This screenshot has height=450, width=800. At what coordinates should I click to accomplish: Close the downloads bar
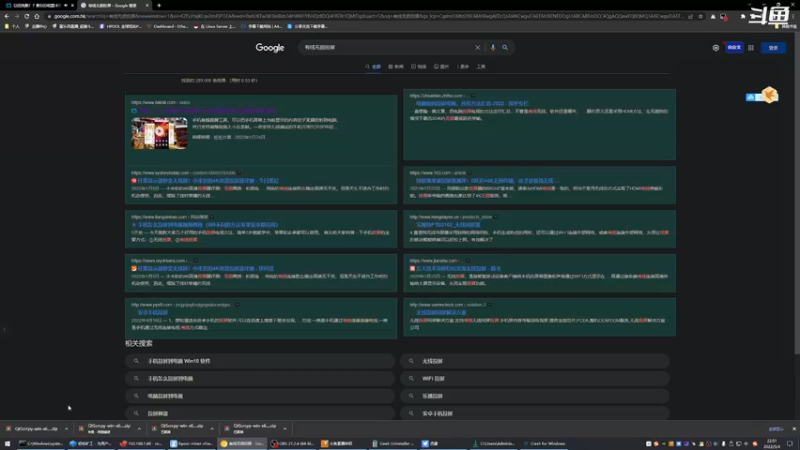coord(794,429)
